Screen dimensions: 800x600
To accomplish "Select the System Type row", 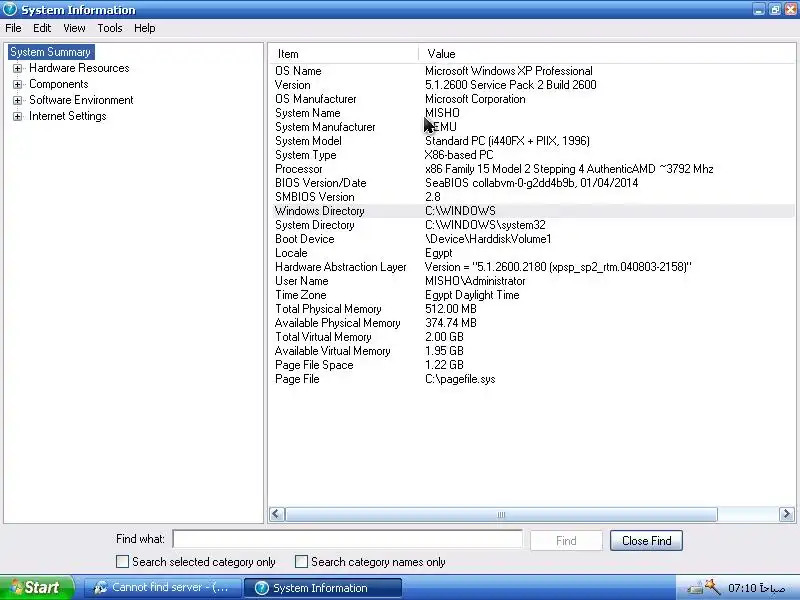I will pyautogui.click(x=533, y=155).
